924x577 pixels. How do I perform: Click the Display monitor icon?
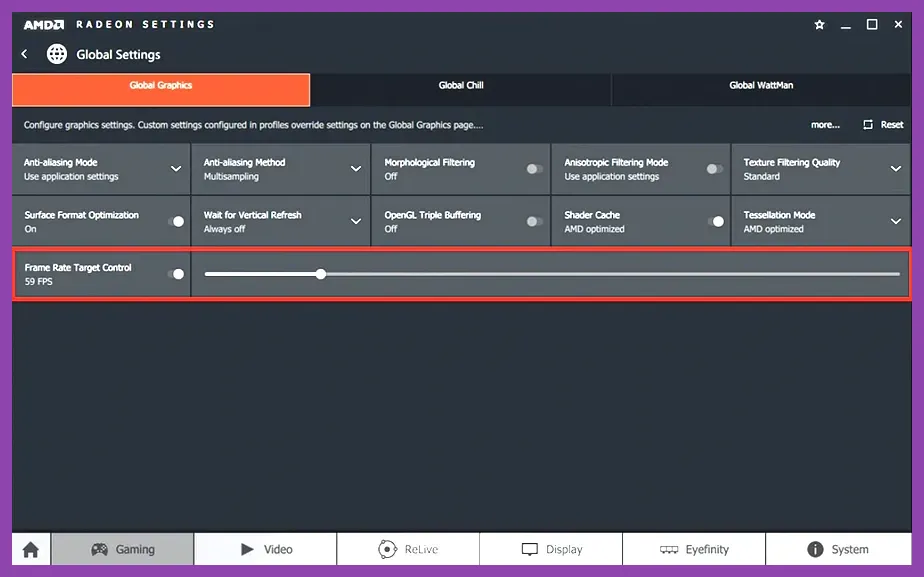[x=530, y=549]
